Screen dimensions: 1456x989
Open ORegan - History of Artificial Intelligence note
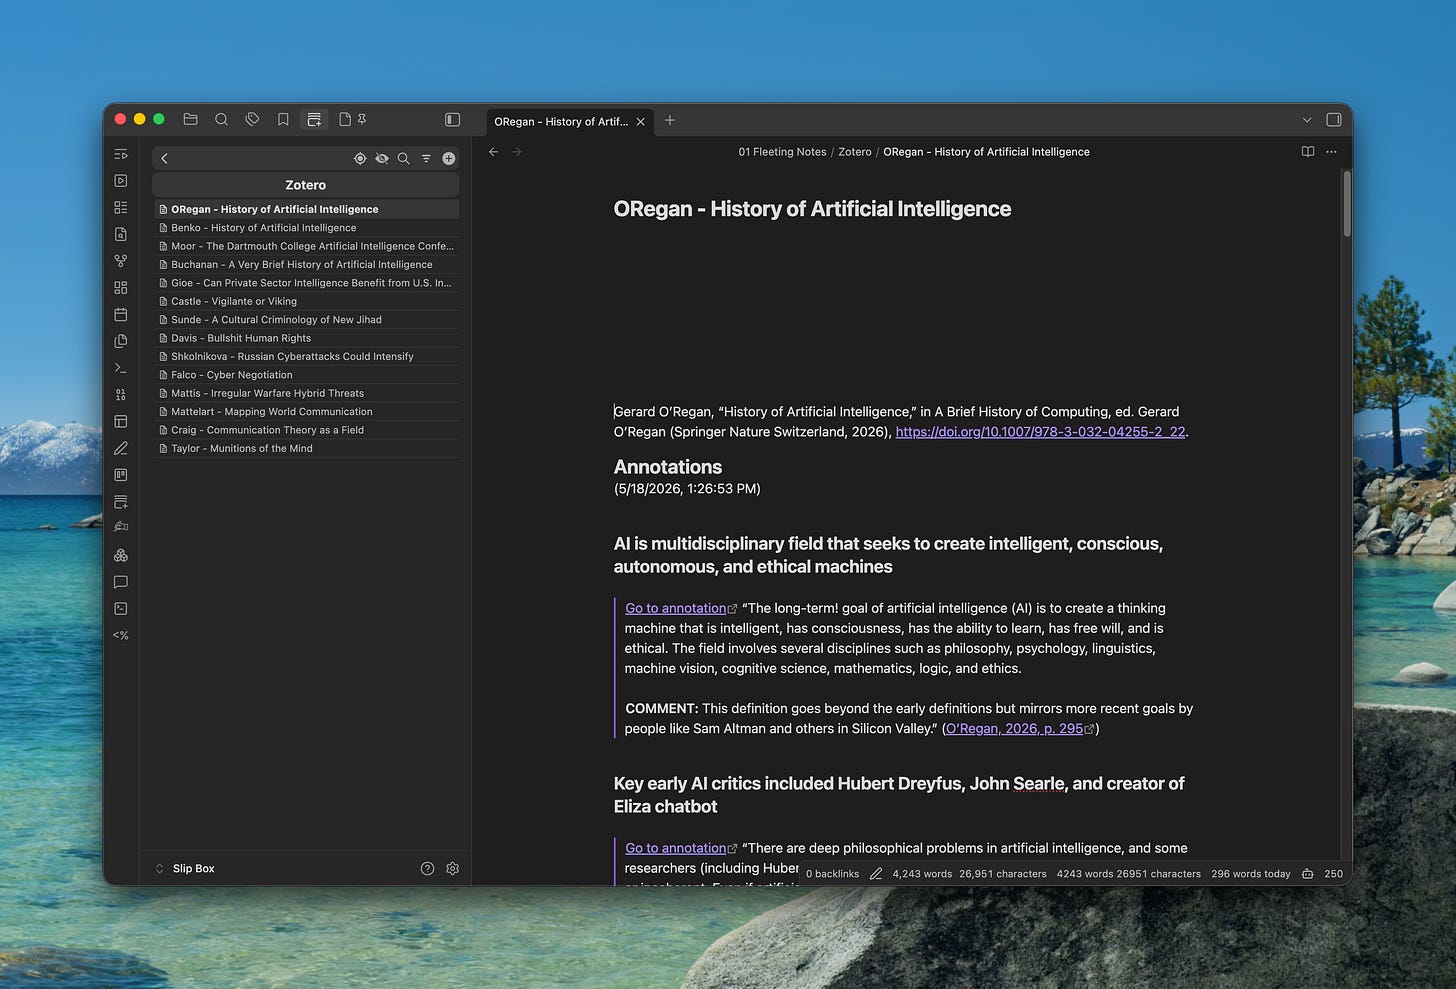pyautogui.click(x=306, y=209)
